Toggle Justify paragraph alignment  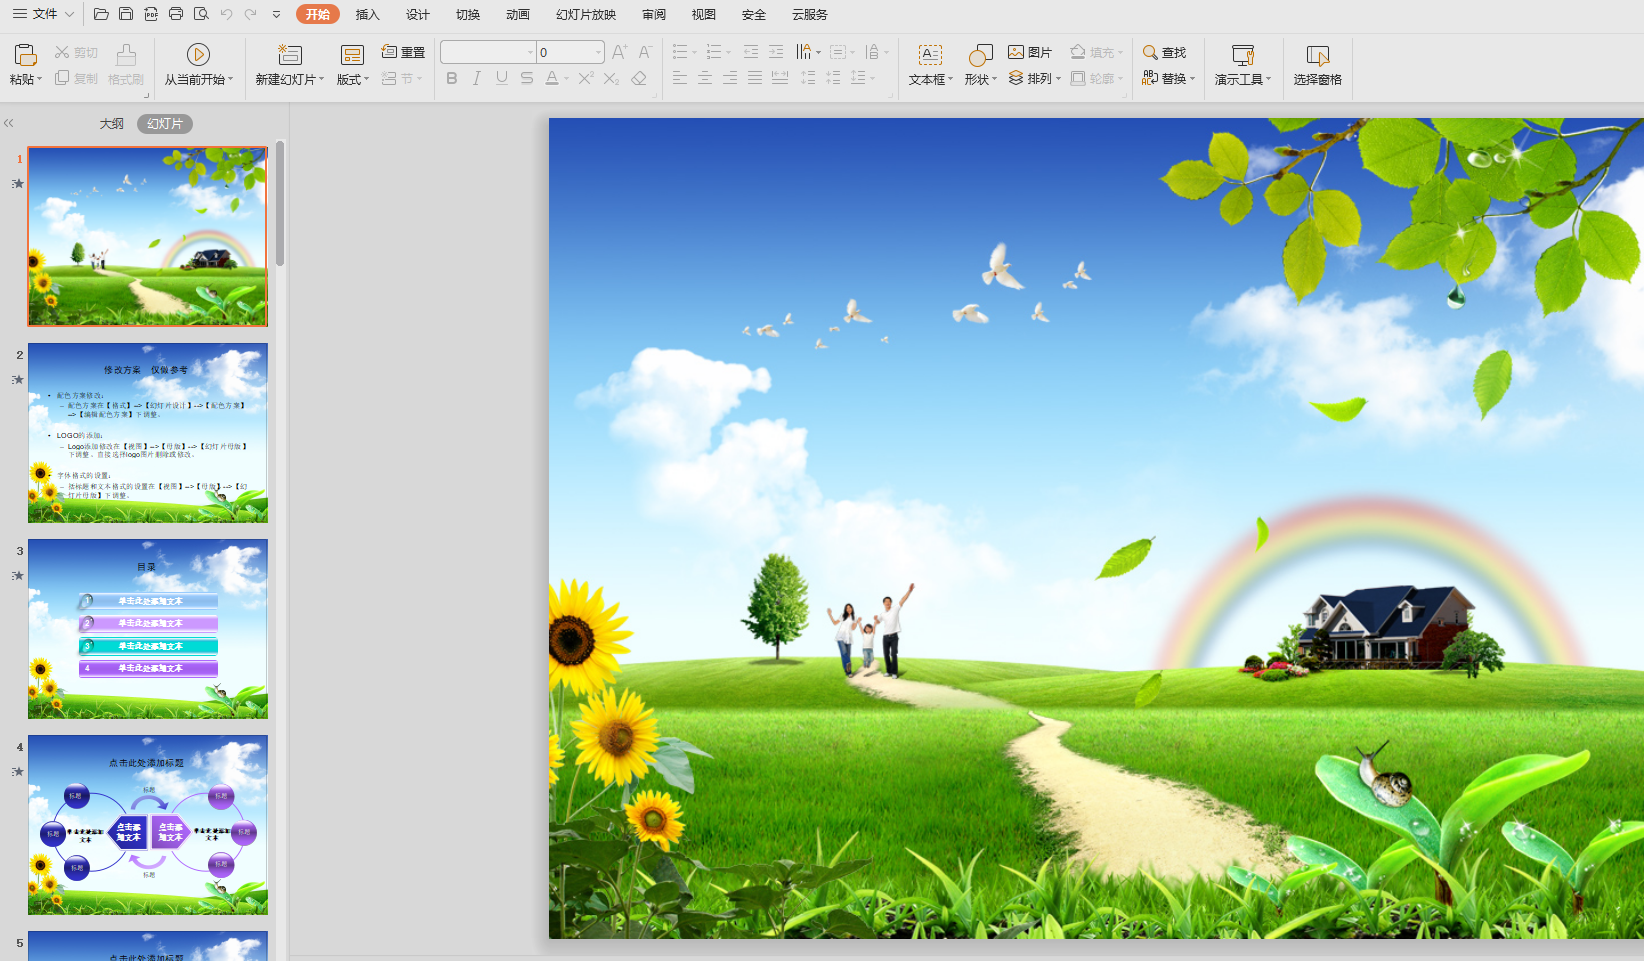pos(755,78)
